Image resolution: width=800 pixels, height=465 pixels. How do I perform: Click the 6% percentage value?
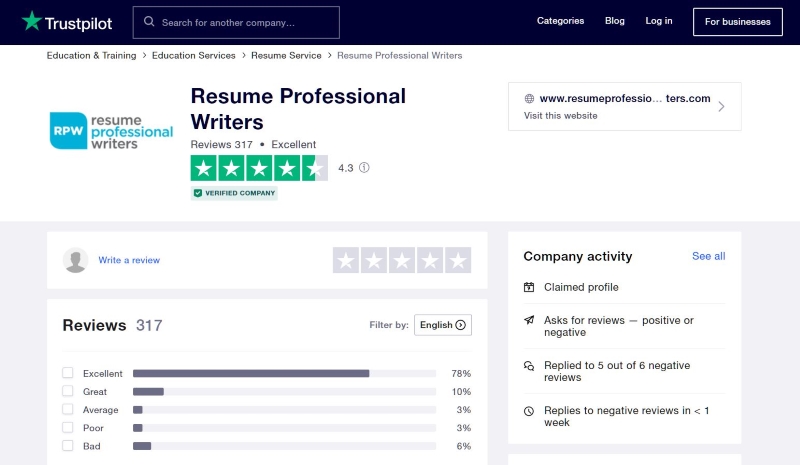click(x=463, y=446)
